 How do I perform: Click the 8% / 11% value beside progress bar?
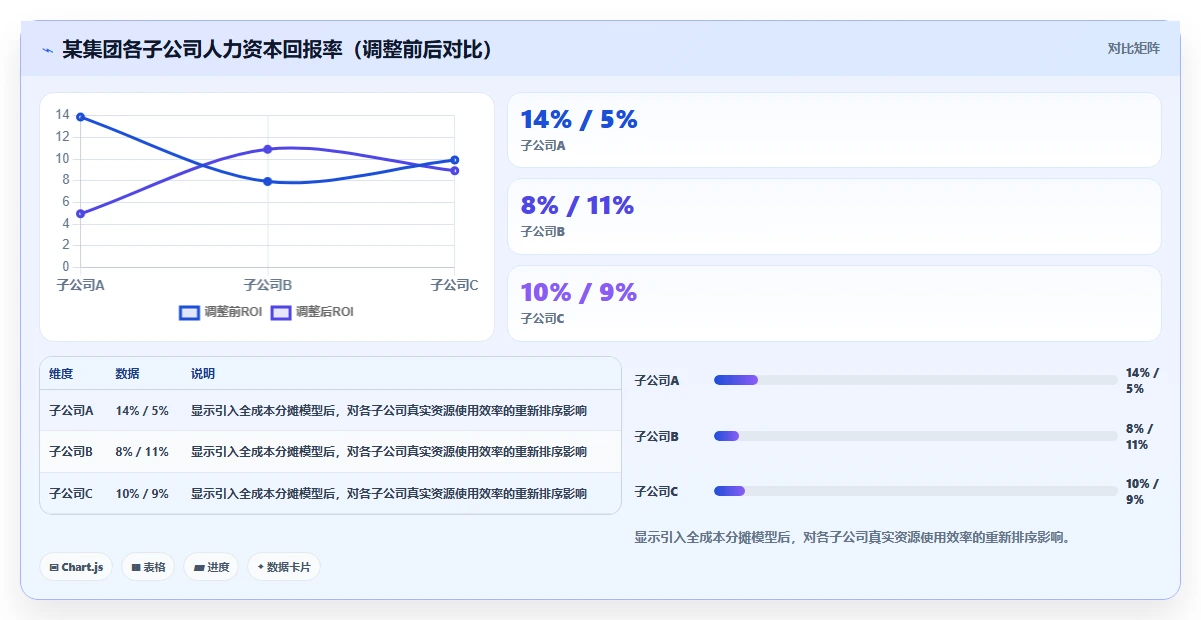click(1142, 436)
